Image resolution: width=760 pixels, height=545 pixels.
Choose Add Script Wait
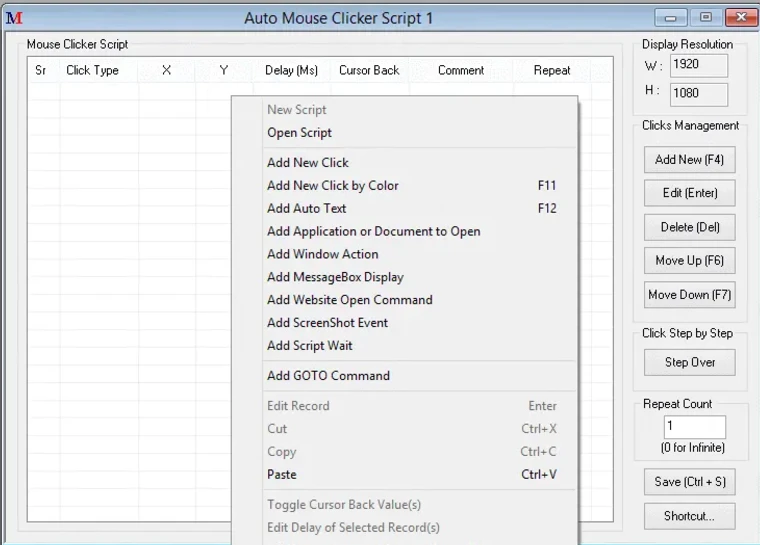point(310,346)
